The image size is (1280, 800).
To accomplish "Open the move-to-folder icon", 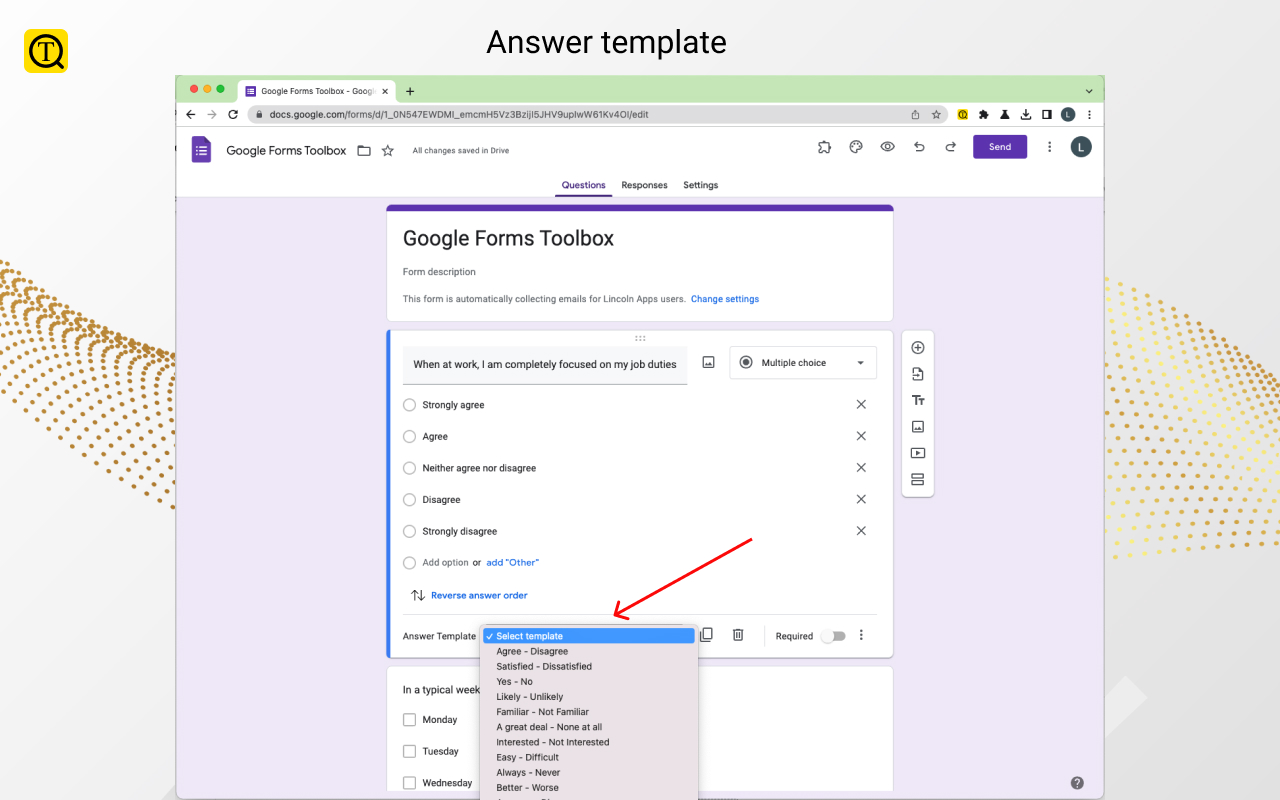I will (x=364, y=151).
